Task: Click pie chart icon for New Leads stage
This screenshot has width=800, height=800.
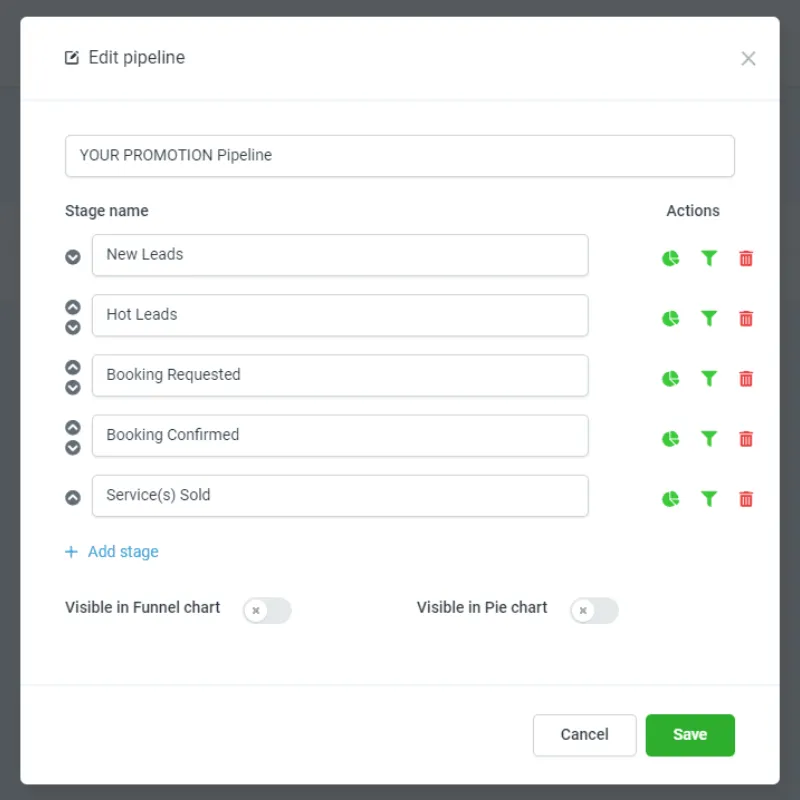Action: 670,258
